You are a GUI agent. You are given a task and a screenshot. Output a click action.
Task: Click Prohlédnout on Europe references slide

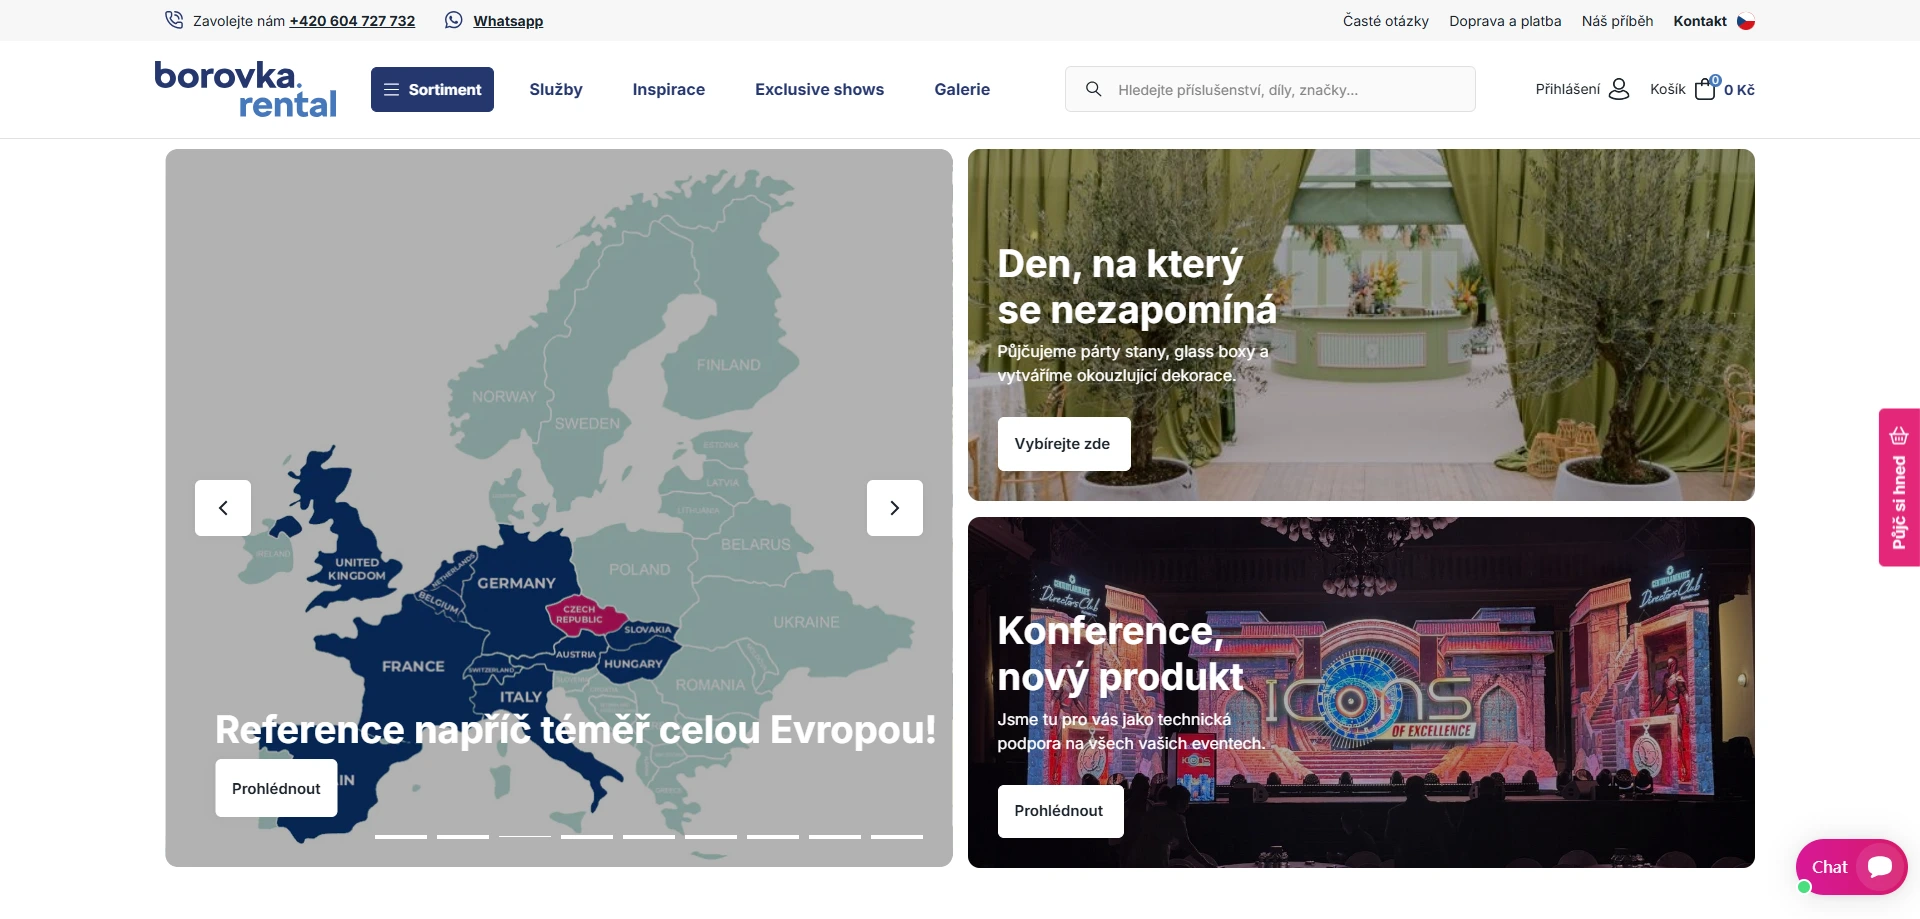(276, 788)
